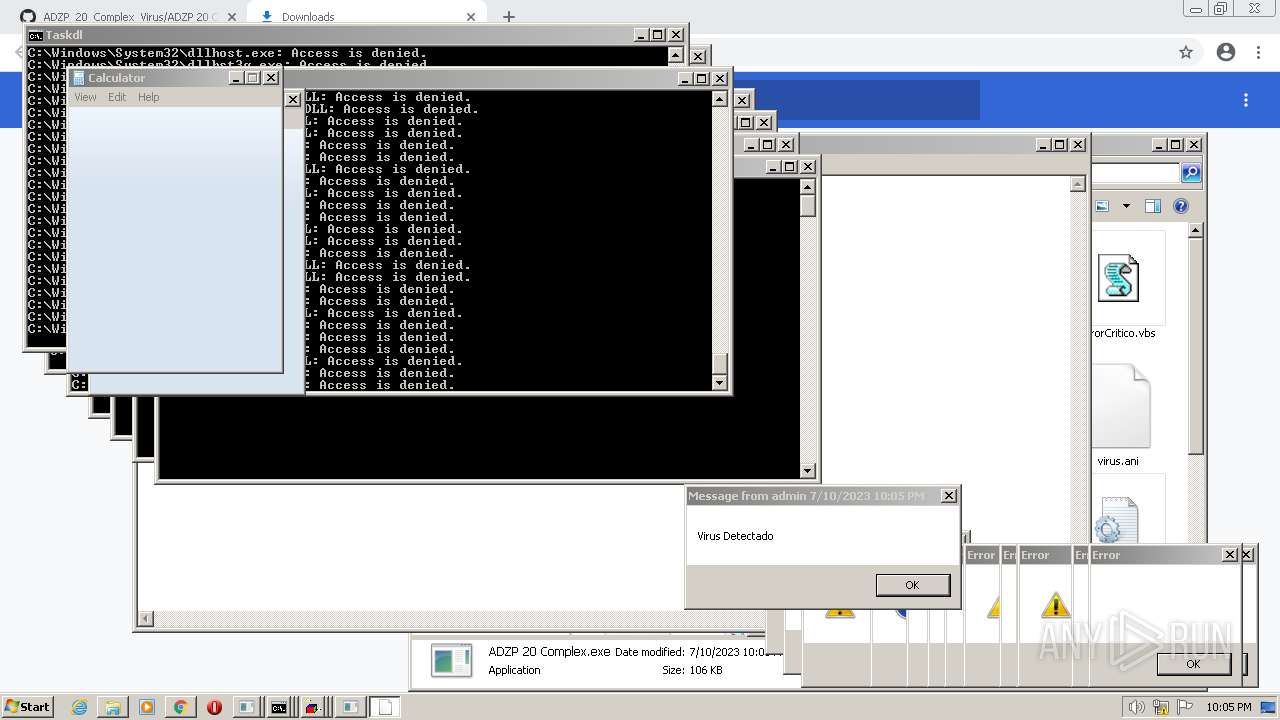Open the Calculator View menu
Screen dimensions: 1280x720
(85, 97)
